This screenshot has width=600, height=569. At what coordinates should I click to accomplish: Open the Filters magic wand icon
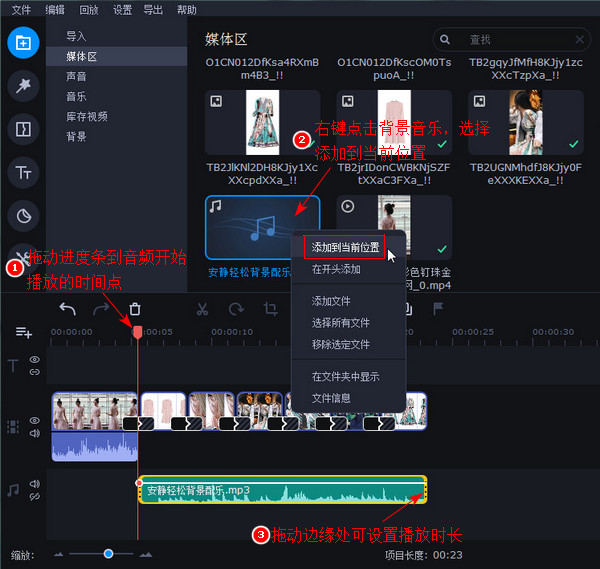23,86
